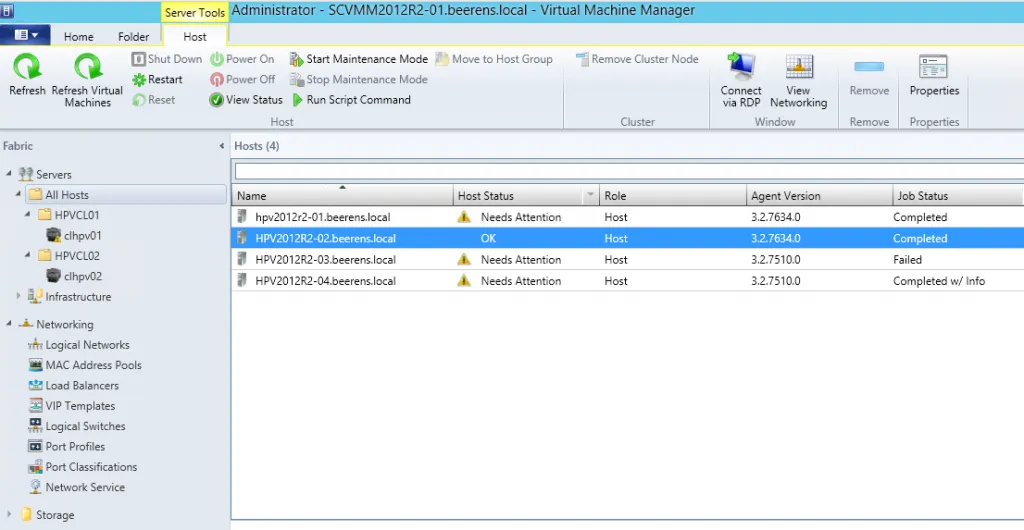This screenshot has width=1024, height=530.
Task: Click the Remove icon in the ribbon
Action: [x=869, y=67]
